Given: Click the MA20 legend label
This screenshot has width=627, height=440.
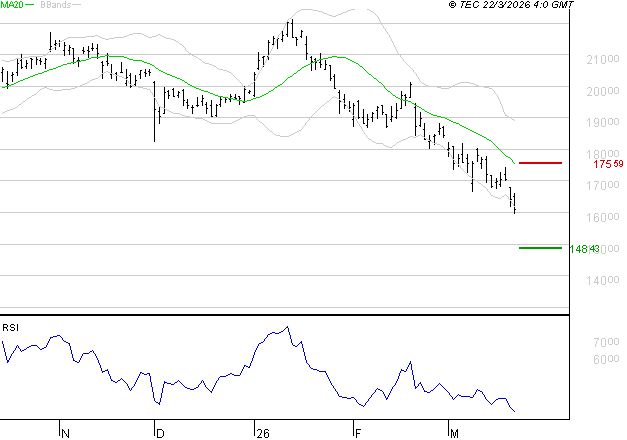Looking at the screenshot, I should tap(12, 5).
